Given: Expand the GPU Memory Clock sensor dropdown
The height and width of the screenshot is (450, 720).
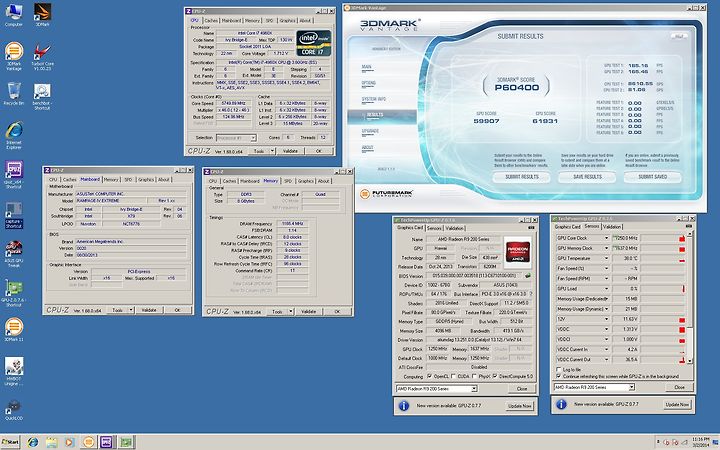Looking at the screenshot, I should pyautogui.click(x=606, y=248).
